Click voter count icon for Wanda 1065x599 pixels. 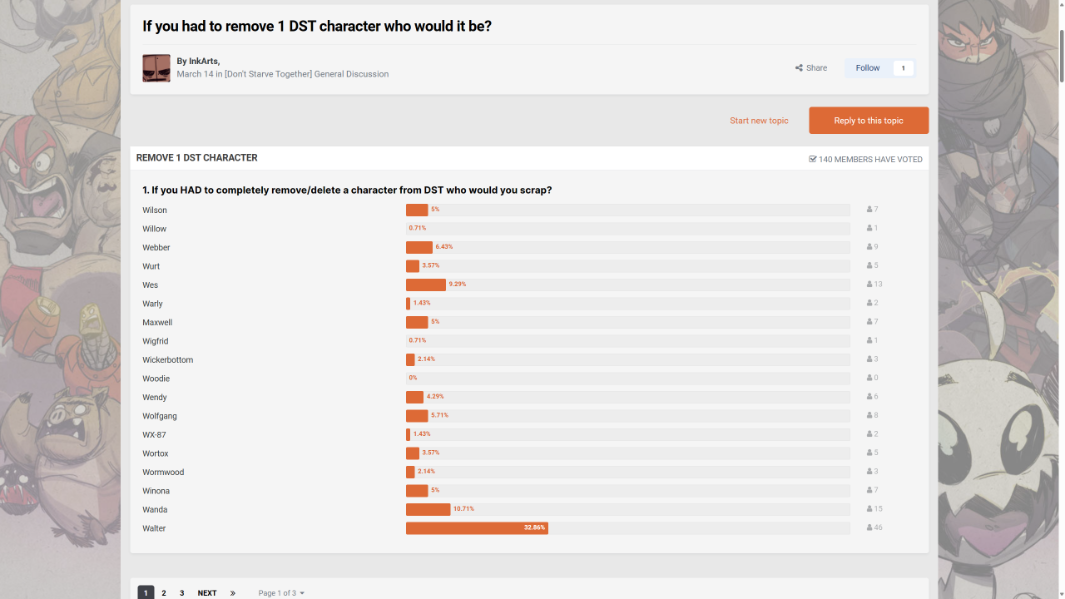[x=869, y=509]
